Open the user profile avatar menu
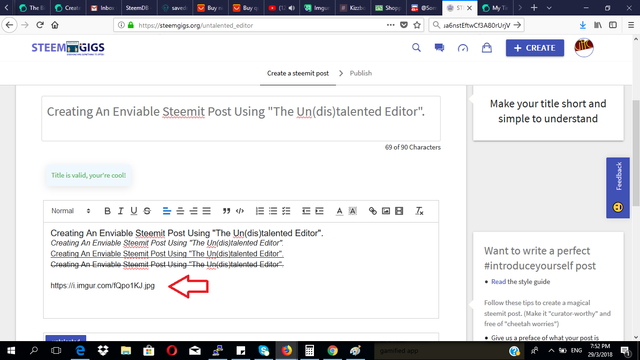 (584, 48)
